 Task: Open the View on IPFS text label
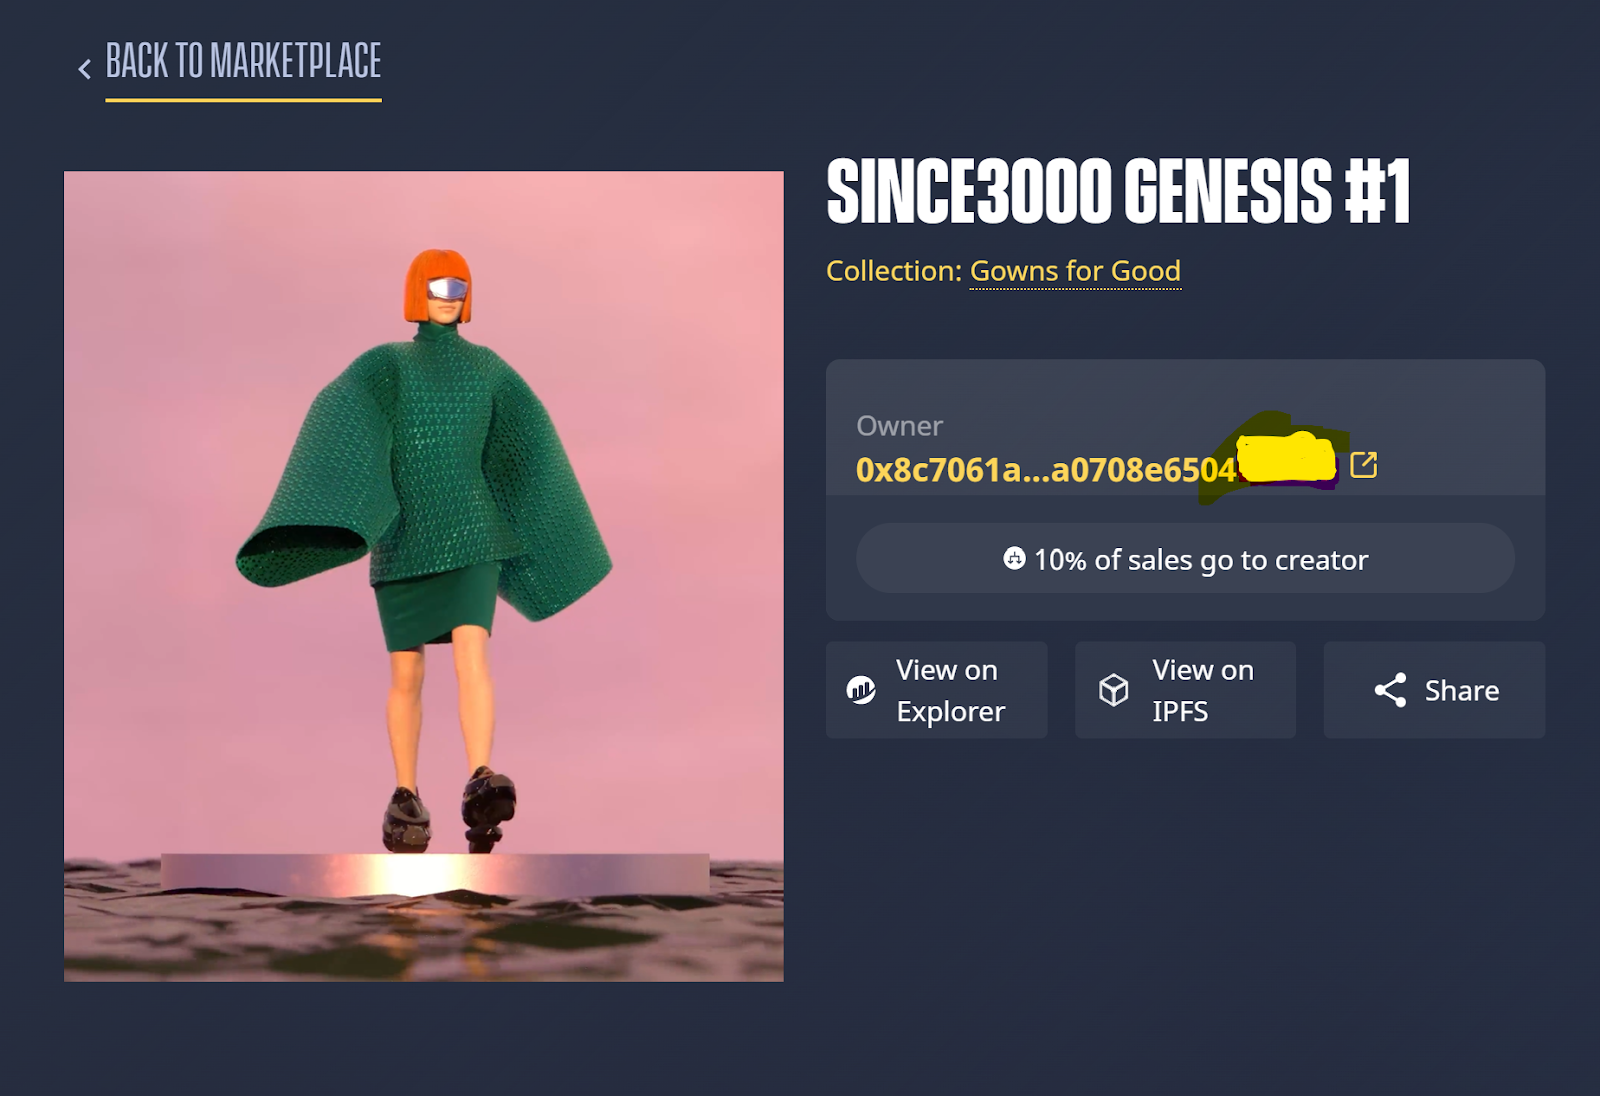click(x=1202, y=690)
